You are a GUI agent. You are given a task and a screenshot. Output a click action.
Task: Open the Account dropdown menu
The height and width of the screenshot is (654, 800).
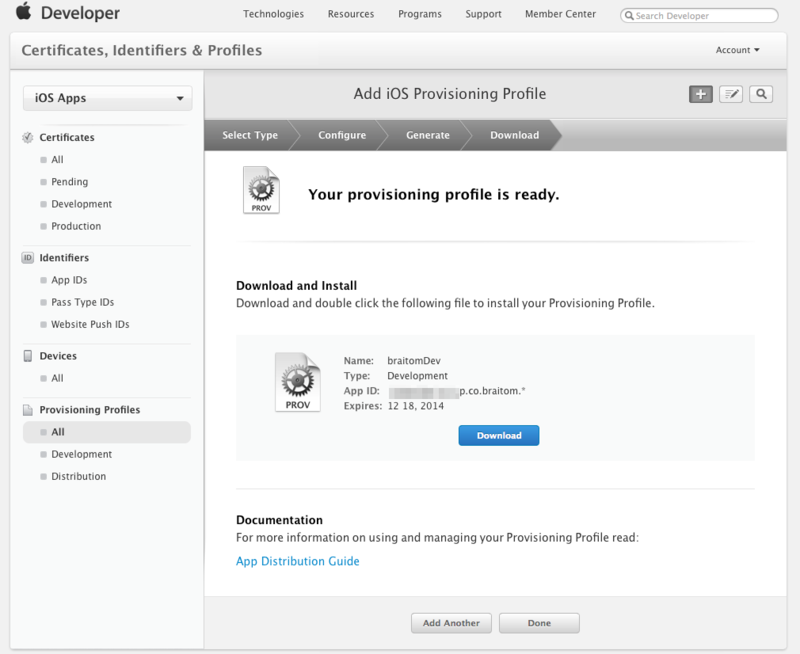pos(737,50)
